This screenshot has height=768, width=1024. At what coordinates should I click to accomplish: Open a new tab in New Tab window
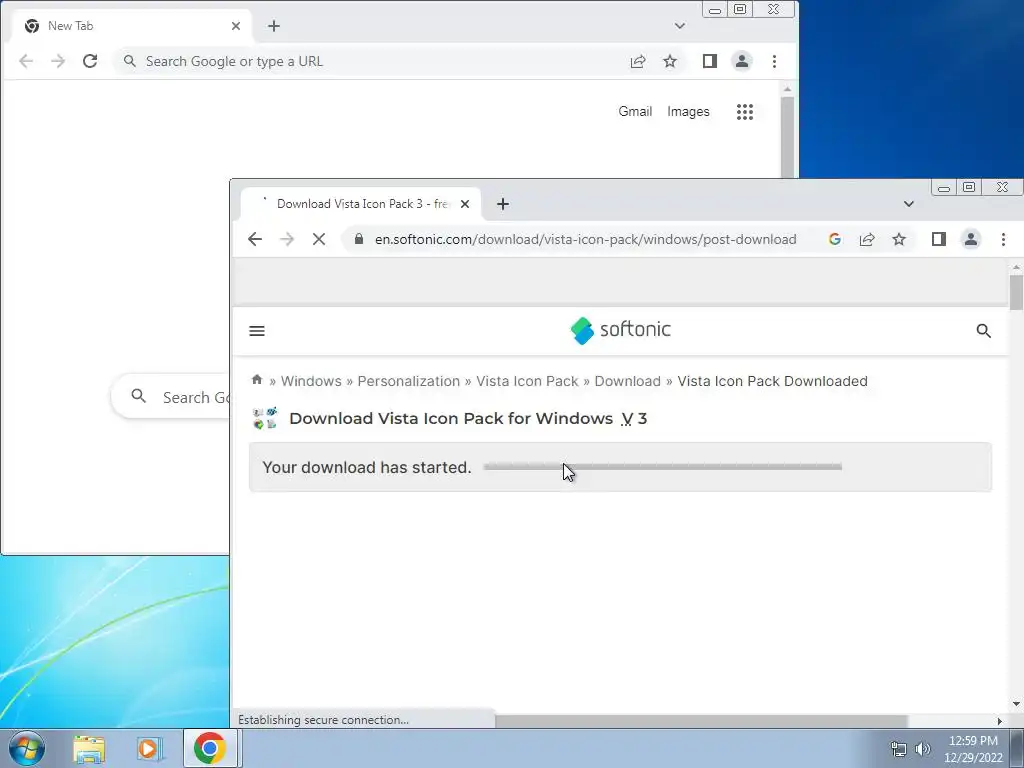pyautogui.click(x=274, y=26)
